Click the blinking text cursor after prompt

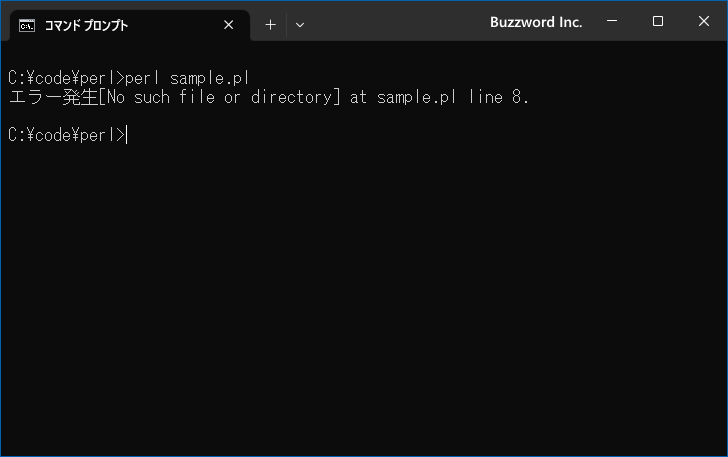point(127,135)
